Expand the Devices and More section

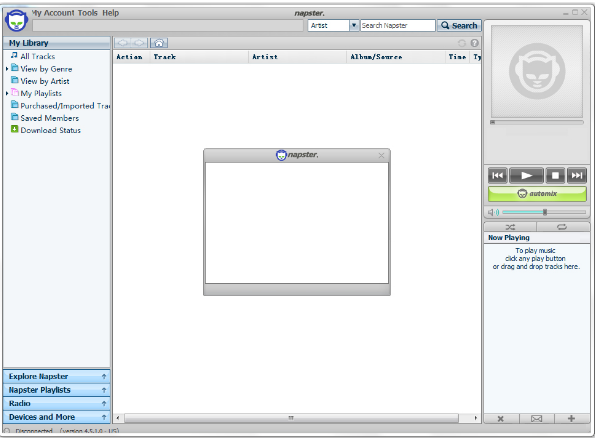[57, 417]
